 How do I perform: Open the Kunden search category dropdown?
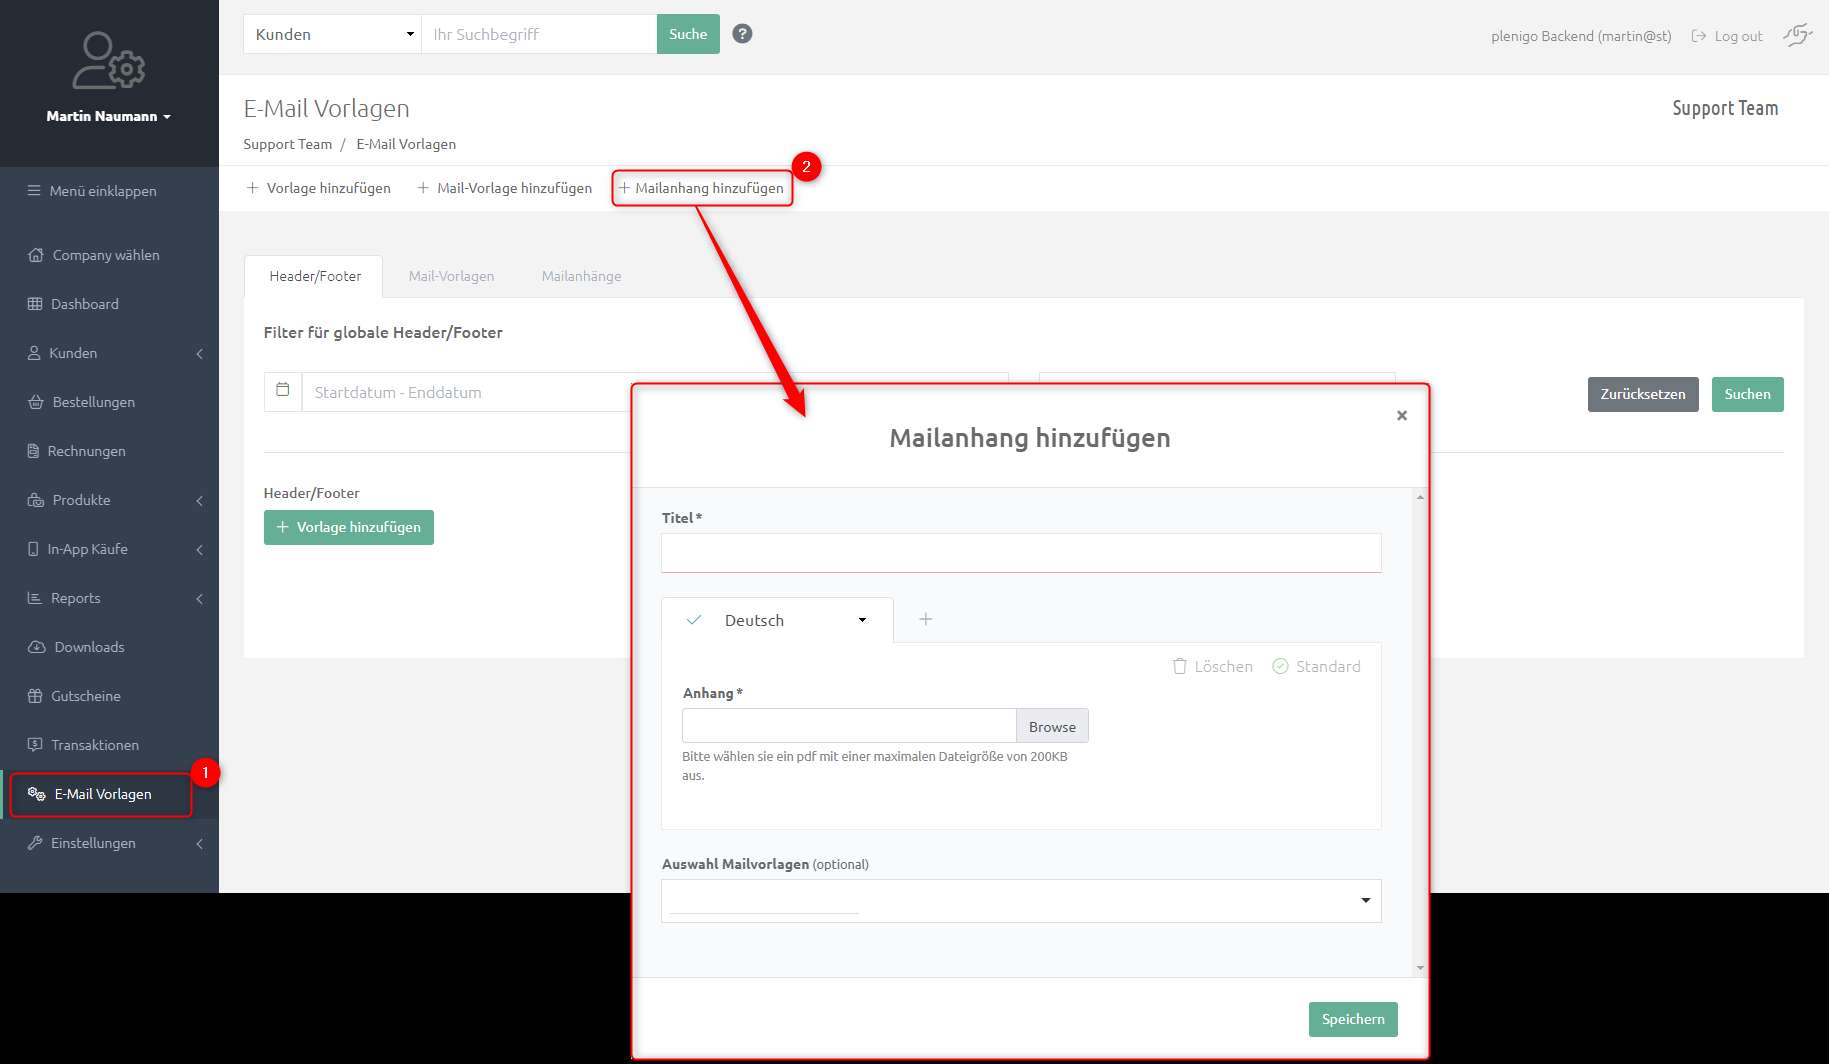pos(332,34)
